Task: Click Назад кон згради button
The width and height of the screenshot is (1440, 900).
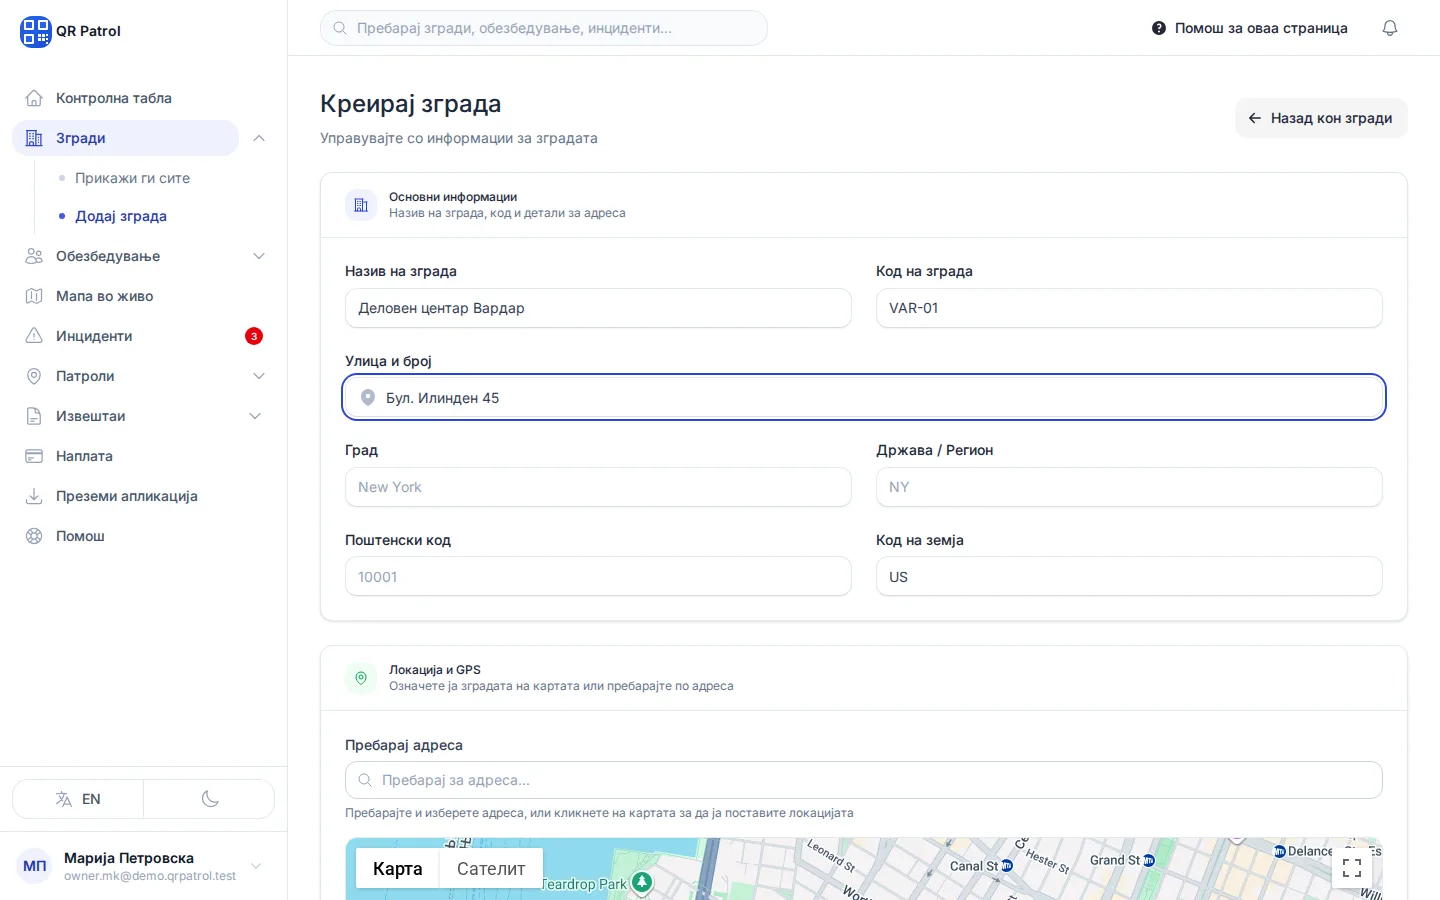Action: 1321,118
